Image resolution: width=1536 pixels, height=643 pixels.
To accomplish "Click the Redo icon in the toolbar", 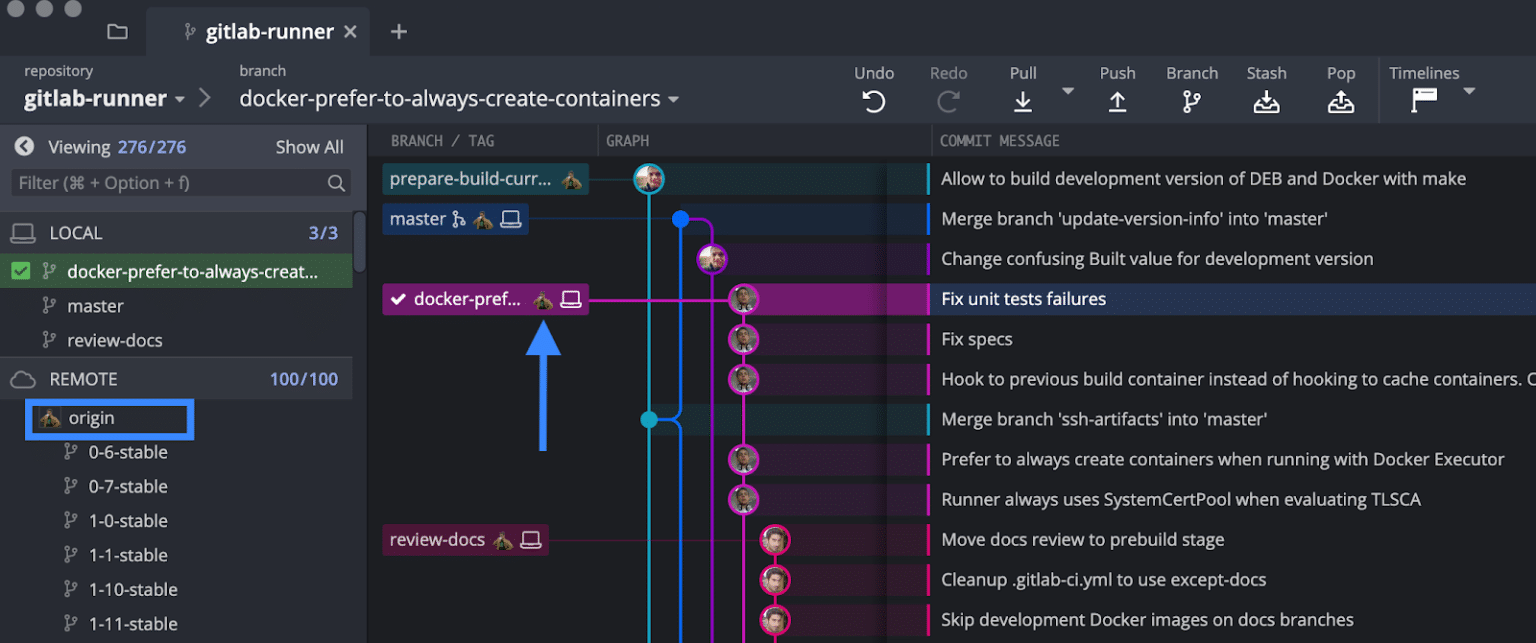I will click(948, 101).
